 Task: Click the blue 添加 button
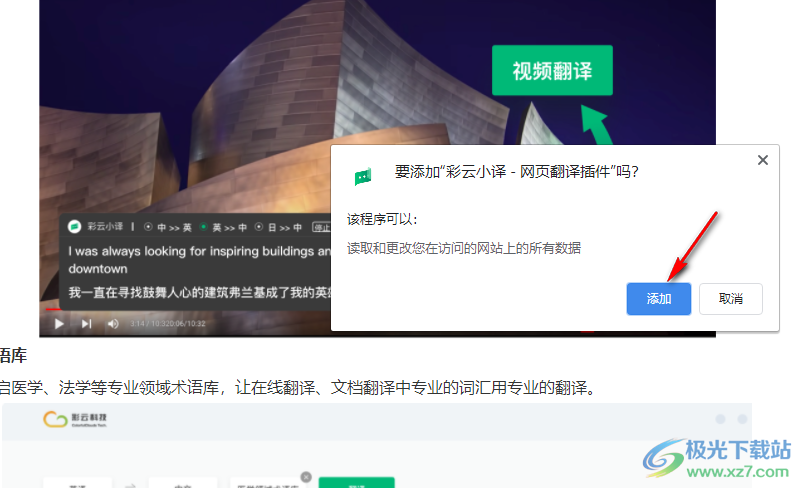tap(658, 299)
